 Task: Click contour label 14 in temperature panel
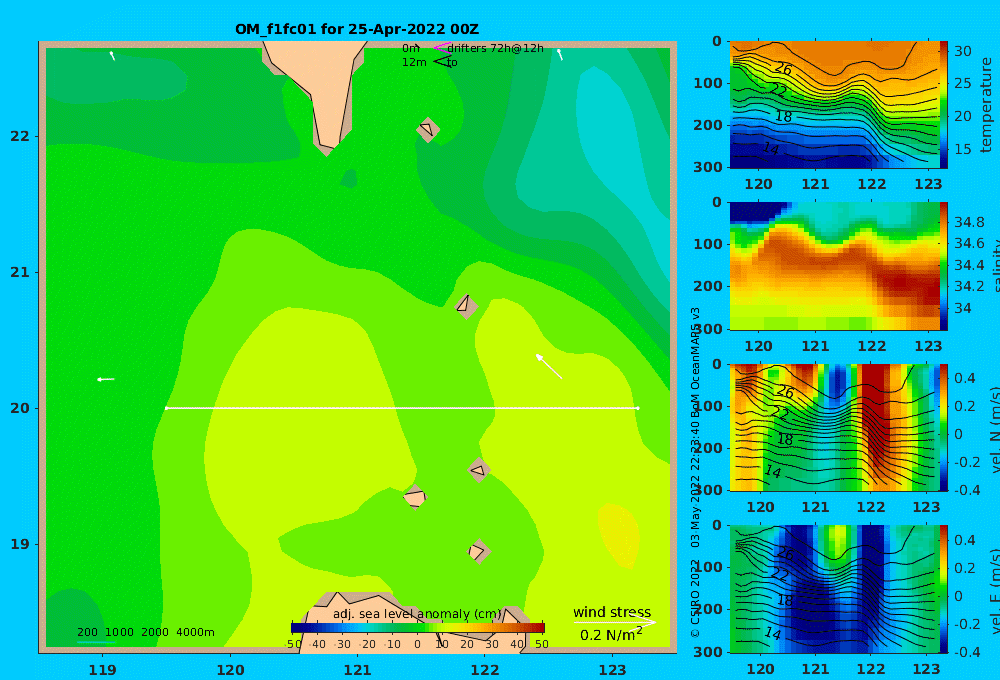771,148
